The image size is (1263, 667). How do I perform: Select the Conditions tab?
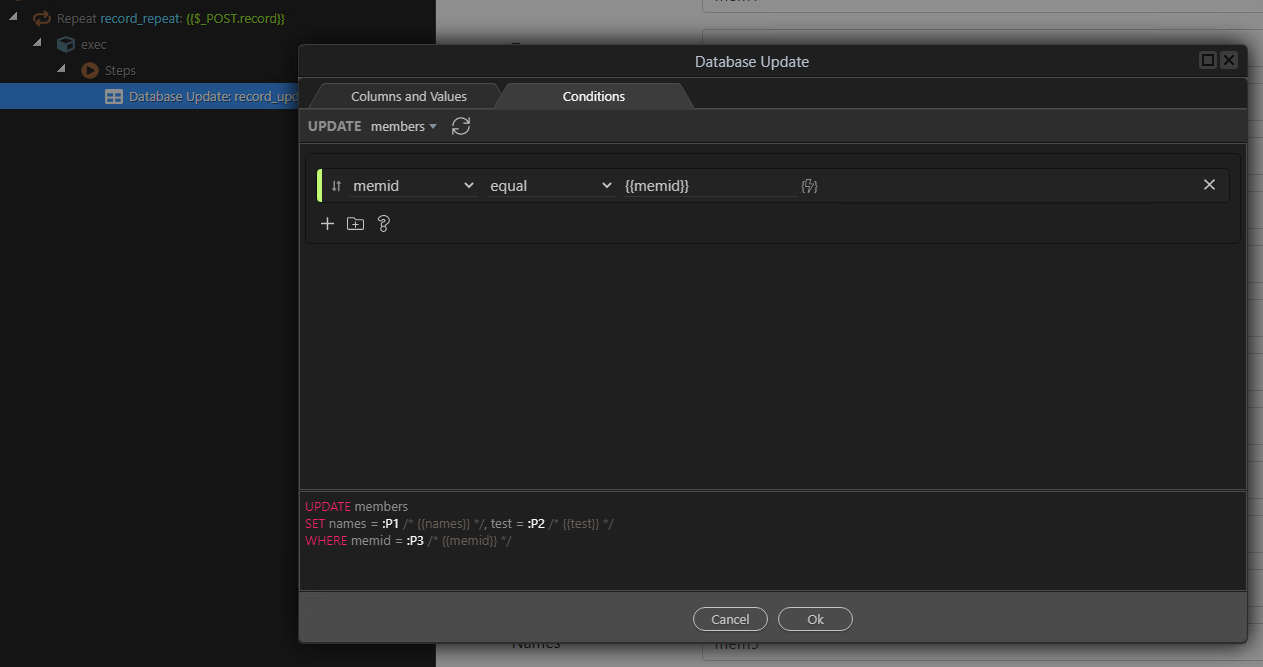(593, 96)
